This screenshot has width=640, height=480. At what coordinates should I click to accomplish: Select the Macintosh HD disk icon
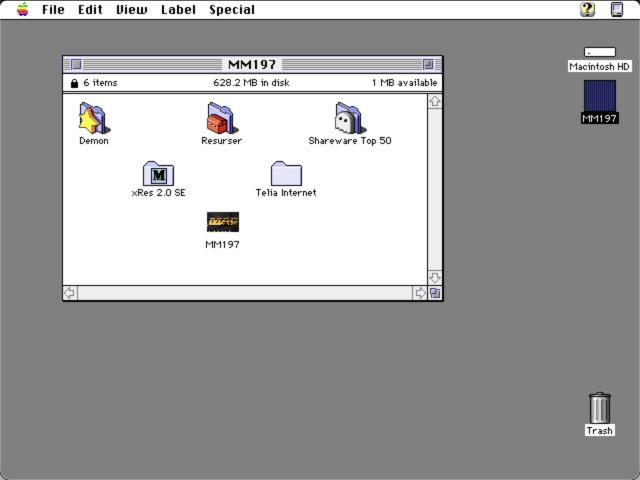[x=600, y=52]
